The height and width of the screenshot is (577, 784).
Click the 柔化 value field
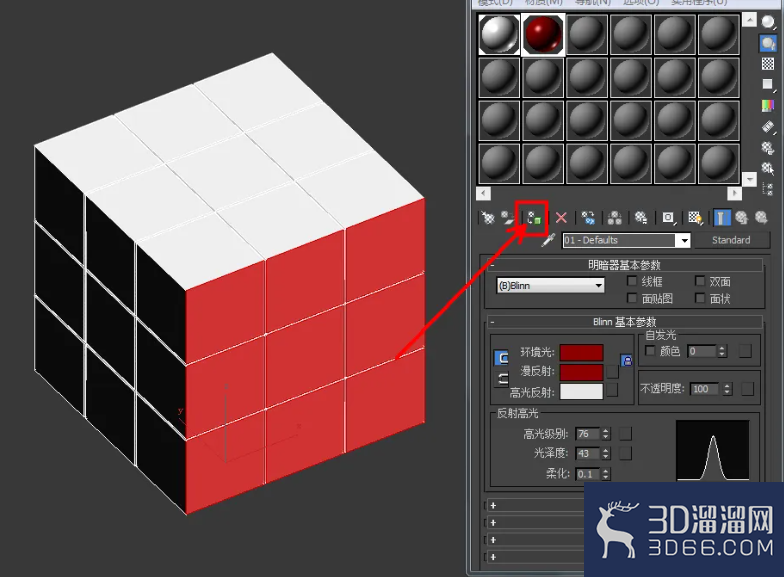coord(588,474)
